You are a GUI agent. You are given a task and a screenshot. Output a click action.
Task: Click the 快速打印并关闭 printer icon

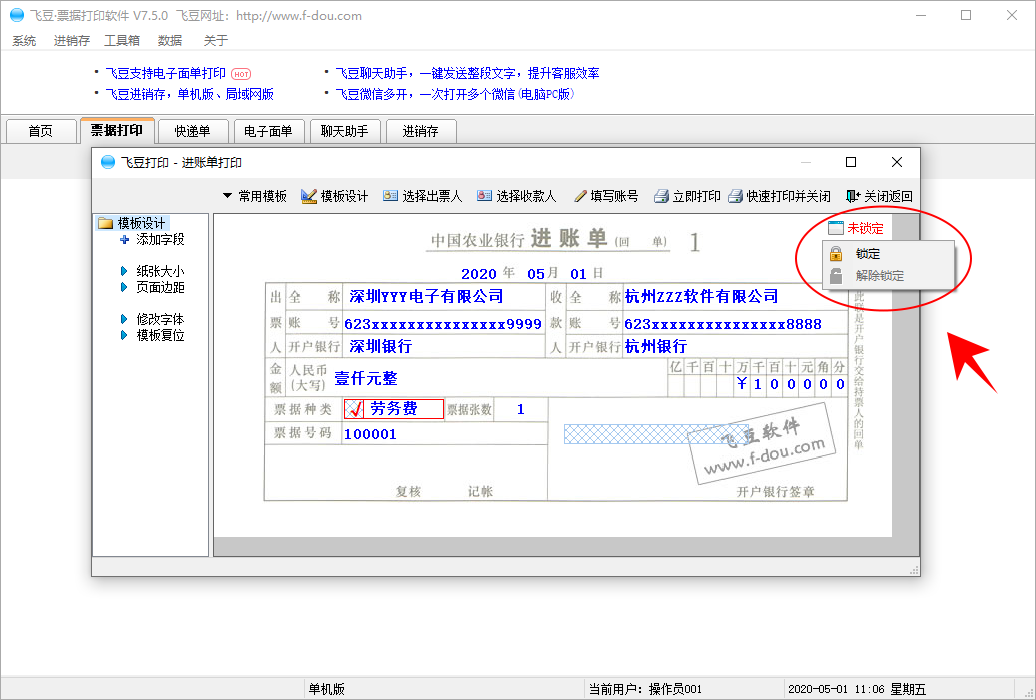(735, 196)
